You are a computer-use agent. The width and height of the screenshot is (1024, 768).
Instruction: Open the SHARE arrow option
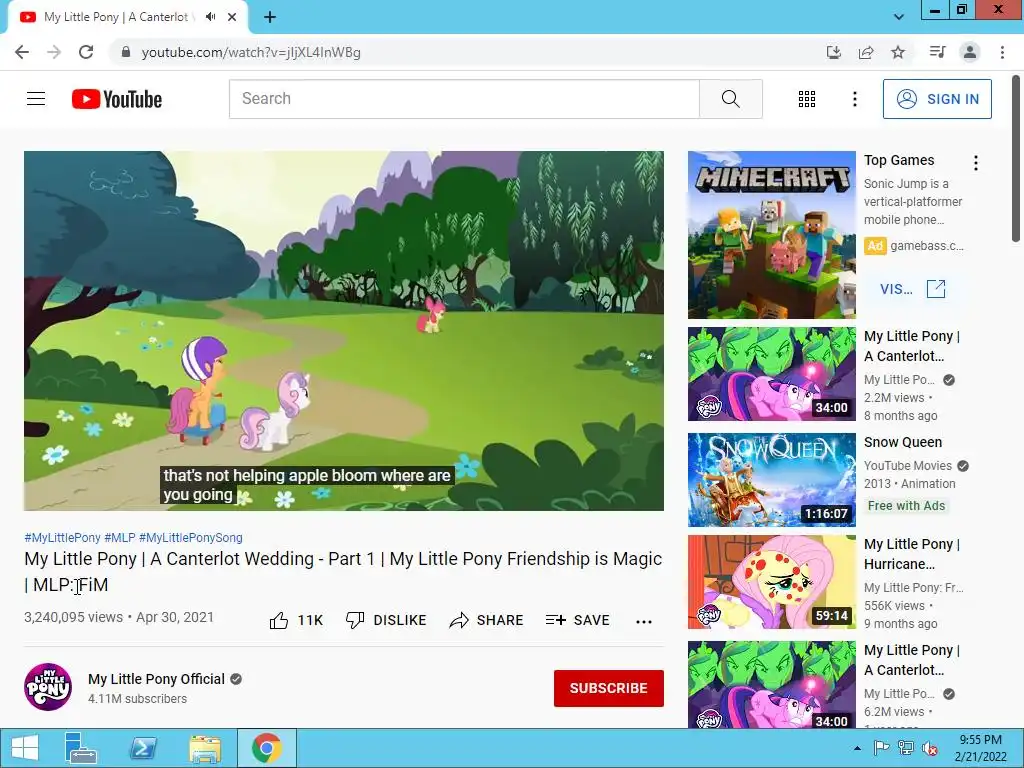pos(487,620)
